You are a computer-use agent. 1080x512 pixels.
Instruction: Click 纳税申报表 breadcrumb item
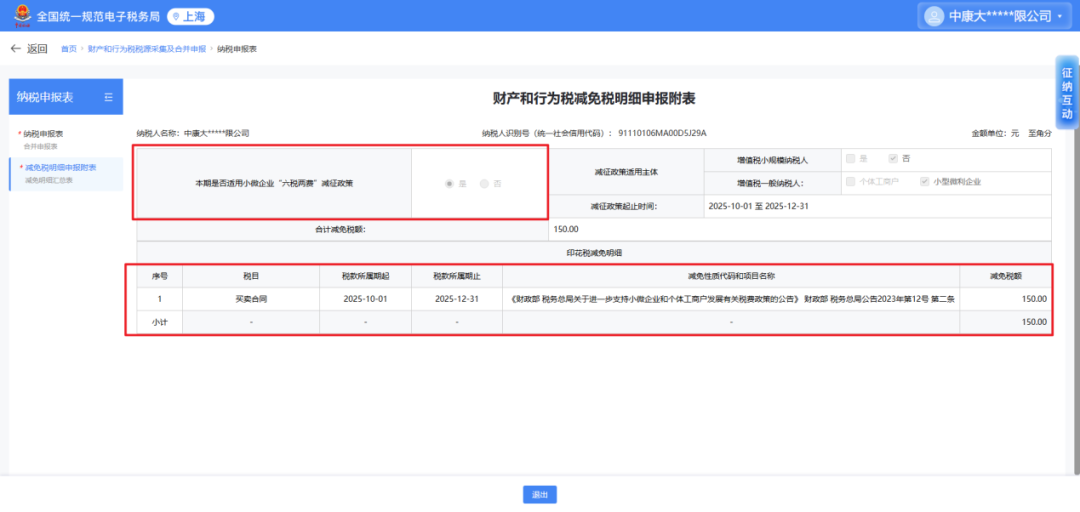click(x=237, y=49)
